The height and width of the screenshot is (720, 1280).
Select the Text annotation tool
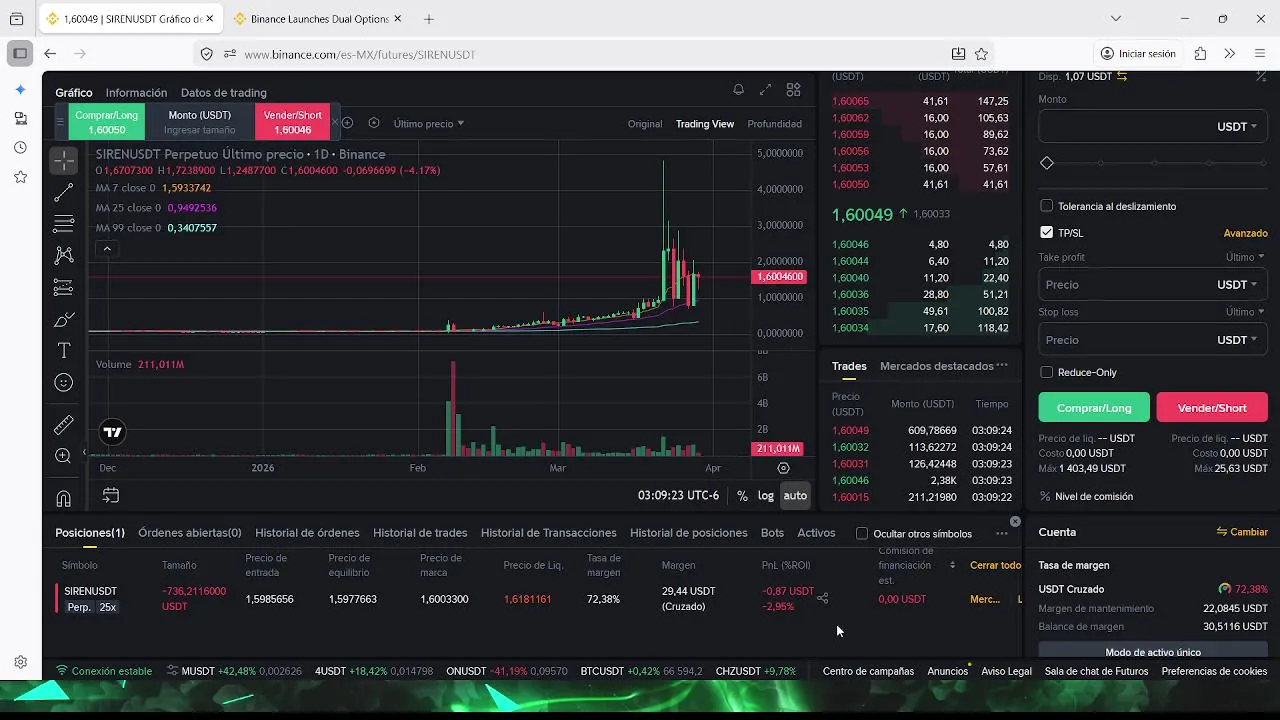(x=64, y=351)
